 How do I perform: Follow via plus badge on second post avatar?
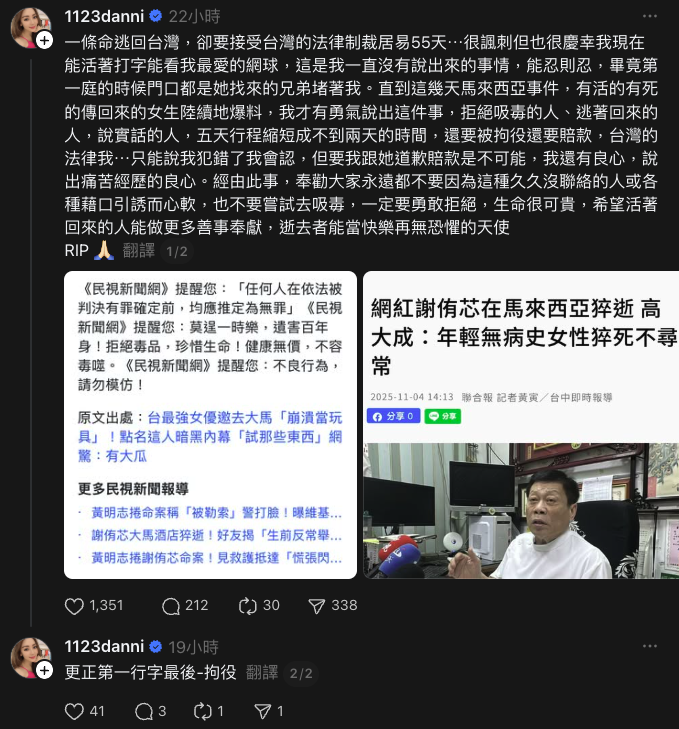(44, 670)
